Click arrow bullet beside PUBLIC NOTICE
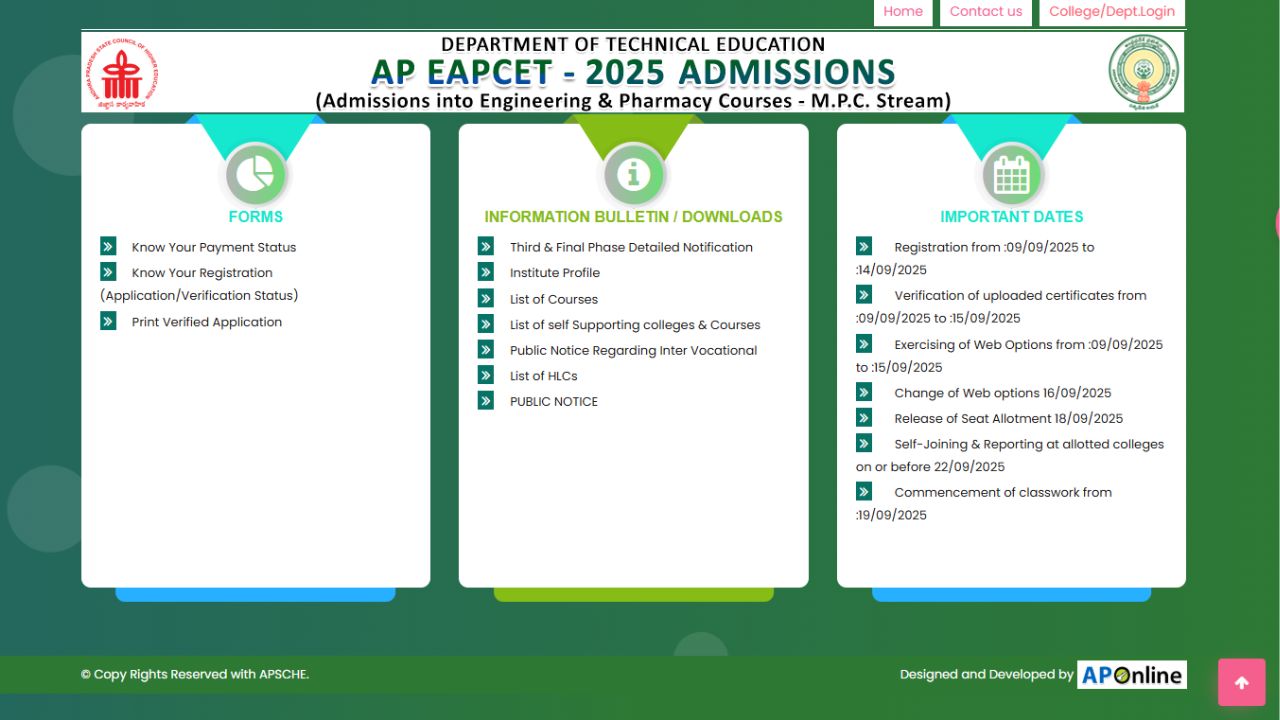This screenshot has height=720, width=1280. click(486, 401)
